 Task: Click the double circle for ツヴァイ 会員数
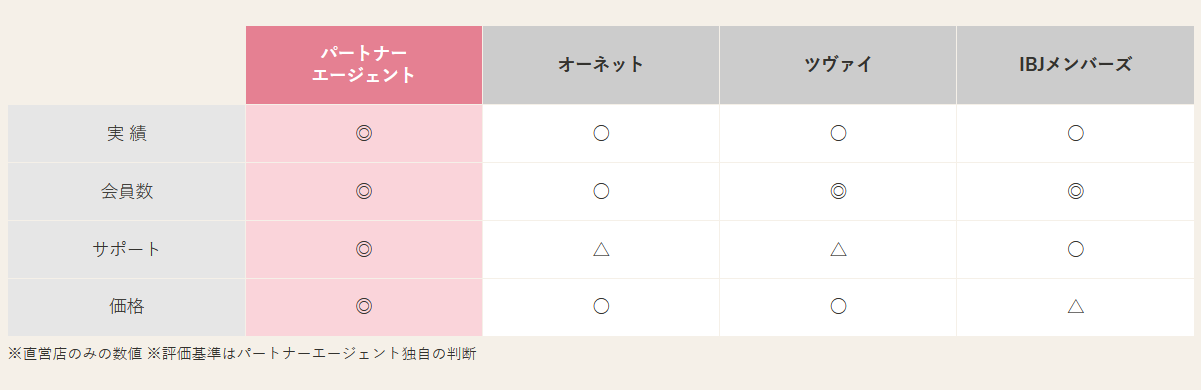tap(838, 191)
